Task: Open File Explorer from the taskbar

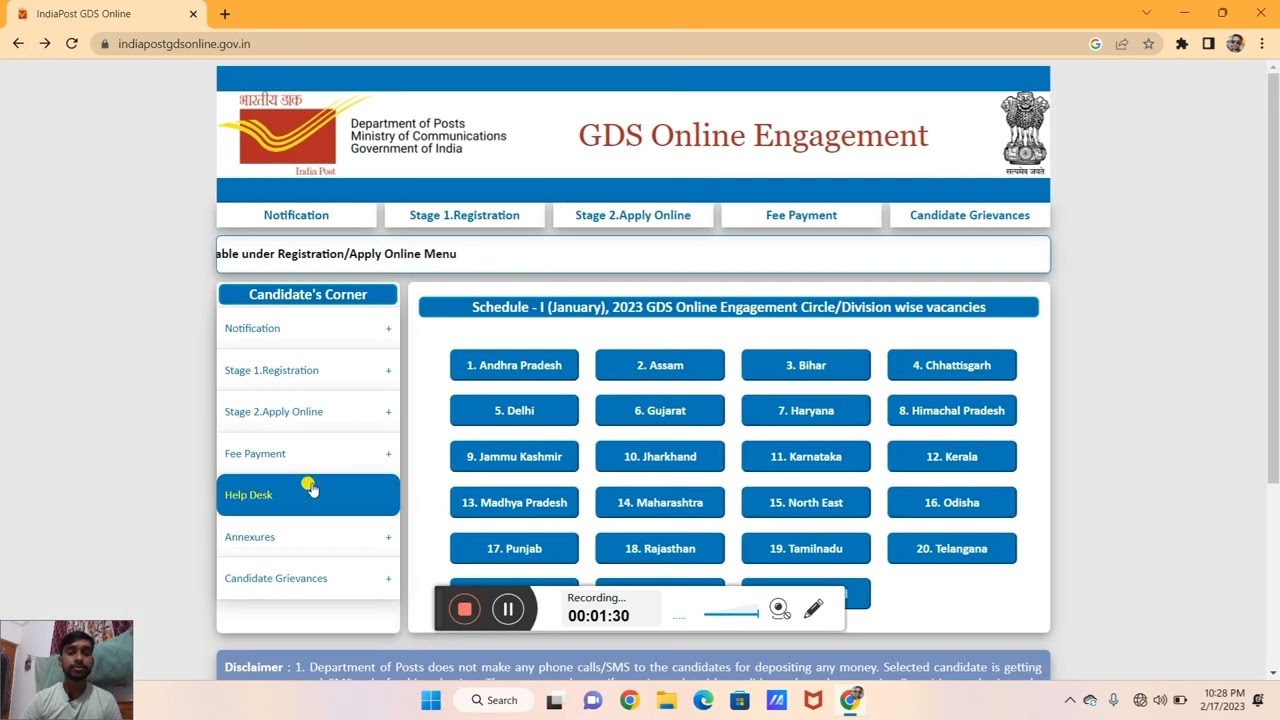Action: 666,700
